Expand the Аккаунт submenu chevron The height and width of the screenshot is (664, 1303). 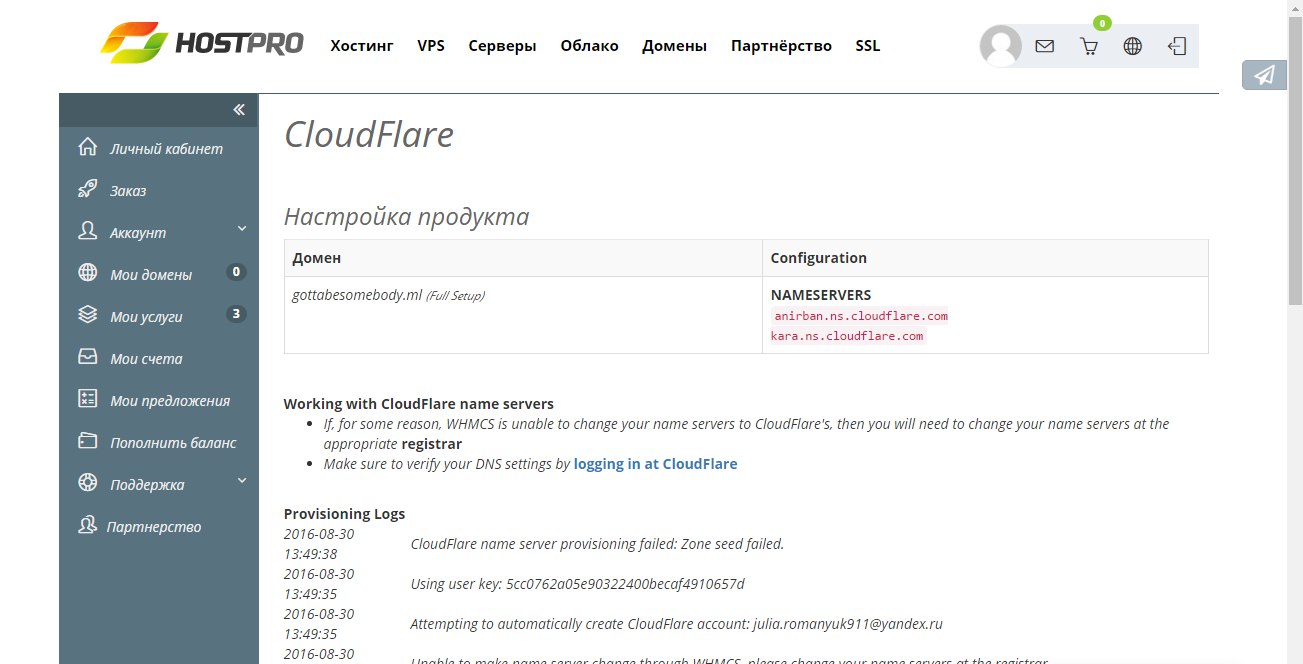[x=242, y=229]
